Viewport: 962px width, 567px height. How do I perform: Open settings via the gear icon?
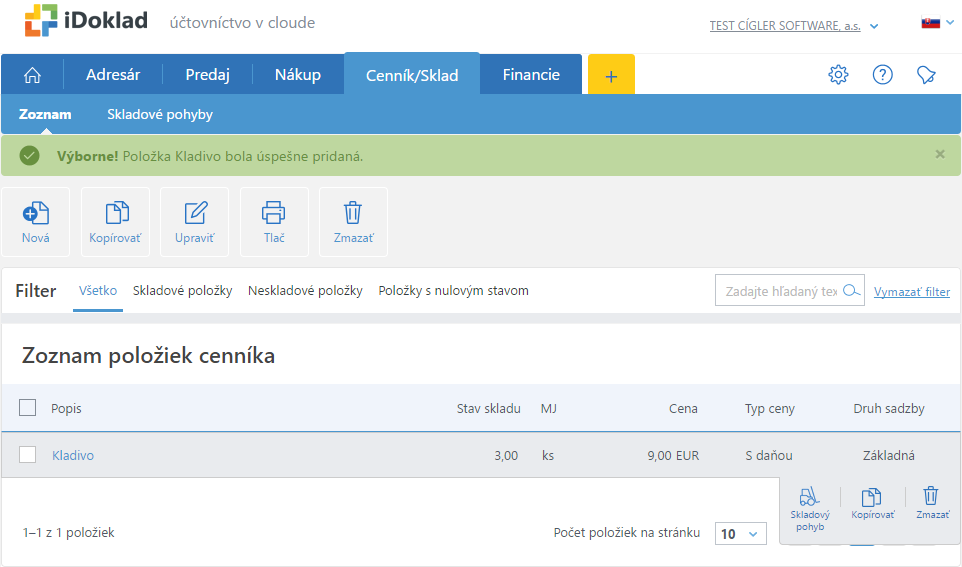838,75
